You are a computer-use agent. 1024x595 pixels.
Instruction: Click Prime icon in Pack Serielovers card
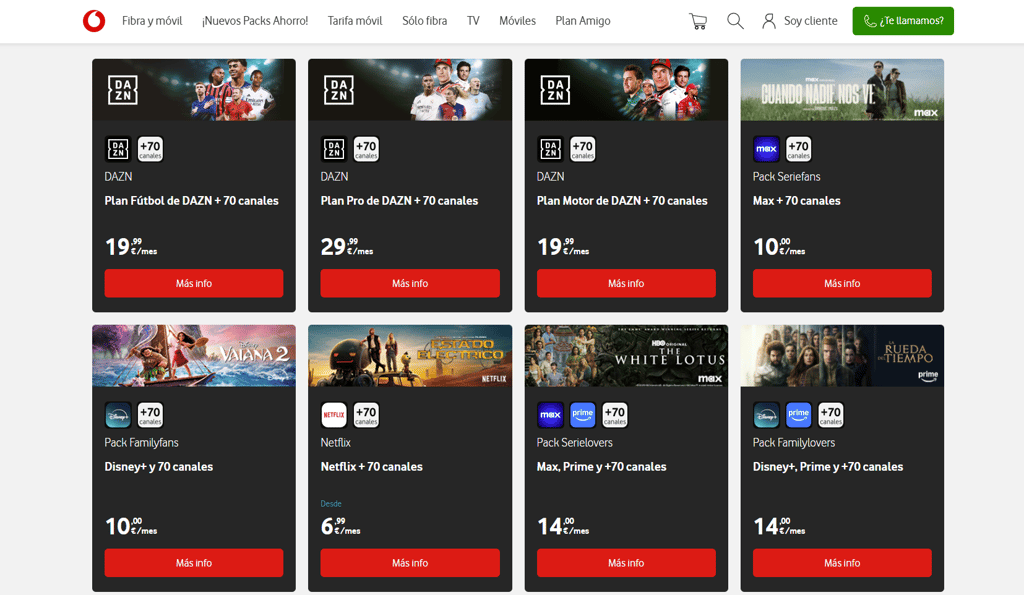[583, 415]
